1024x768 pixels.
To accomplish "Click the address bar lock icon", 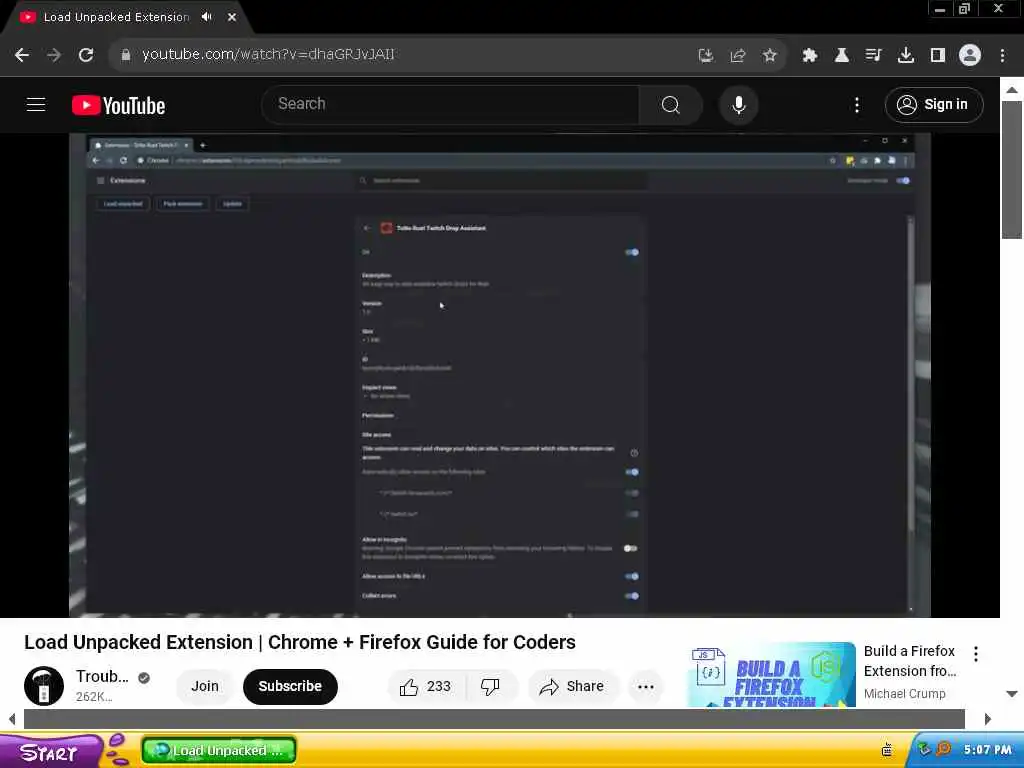I will tap(126, 55).
